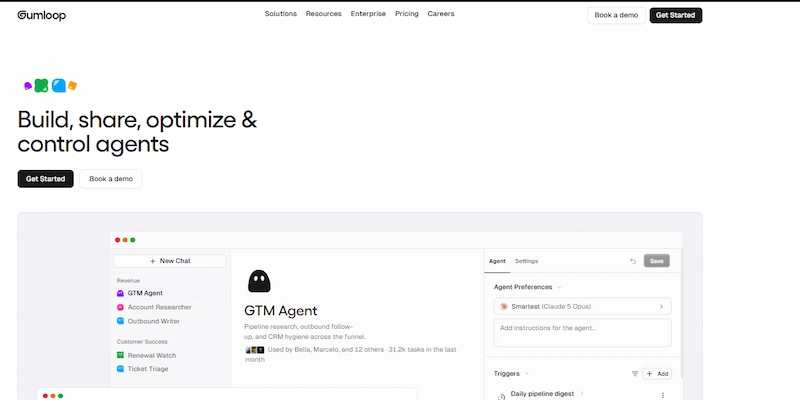Click Book a demo below the headline
Viewport: 800px width, 400px height.
pyautogui.click(x=111, y=179)
